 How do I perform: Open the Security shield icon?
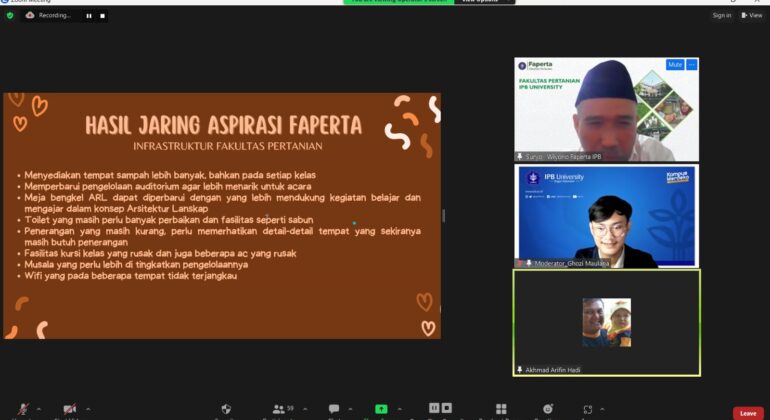pos(227,409)
